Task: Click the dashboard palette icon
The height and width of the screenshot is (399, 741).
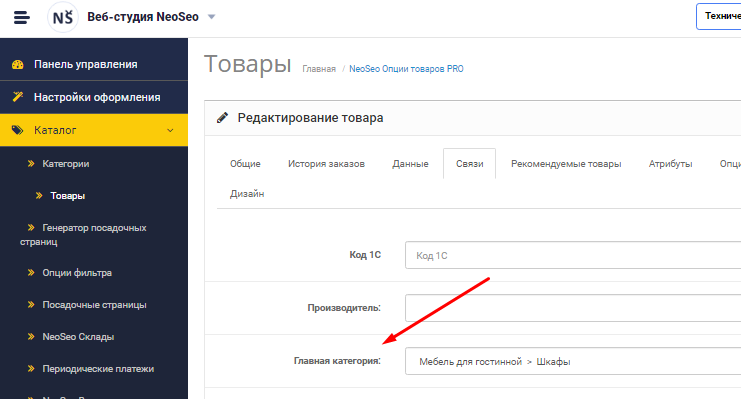Action: (x=17, y=64)
